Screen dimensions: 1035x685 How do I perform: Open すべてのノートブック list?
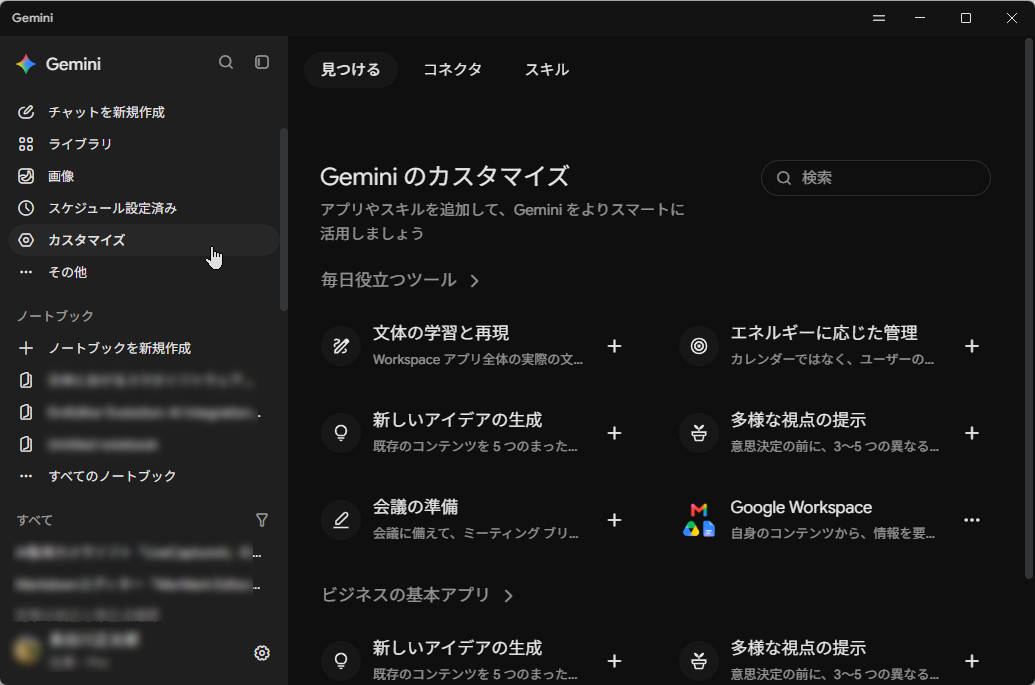[144, 476]
